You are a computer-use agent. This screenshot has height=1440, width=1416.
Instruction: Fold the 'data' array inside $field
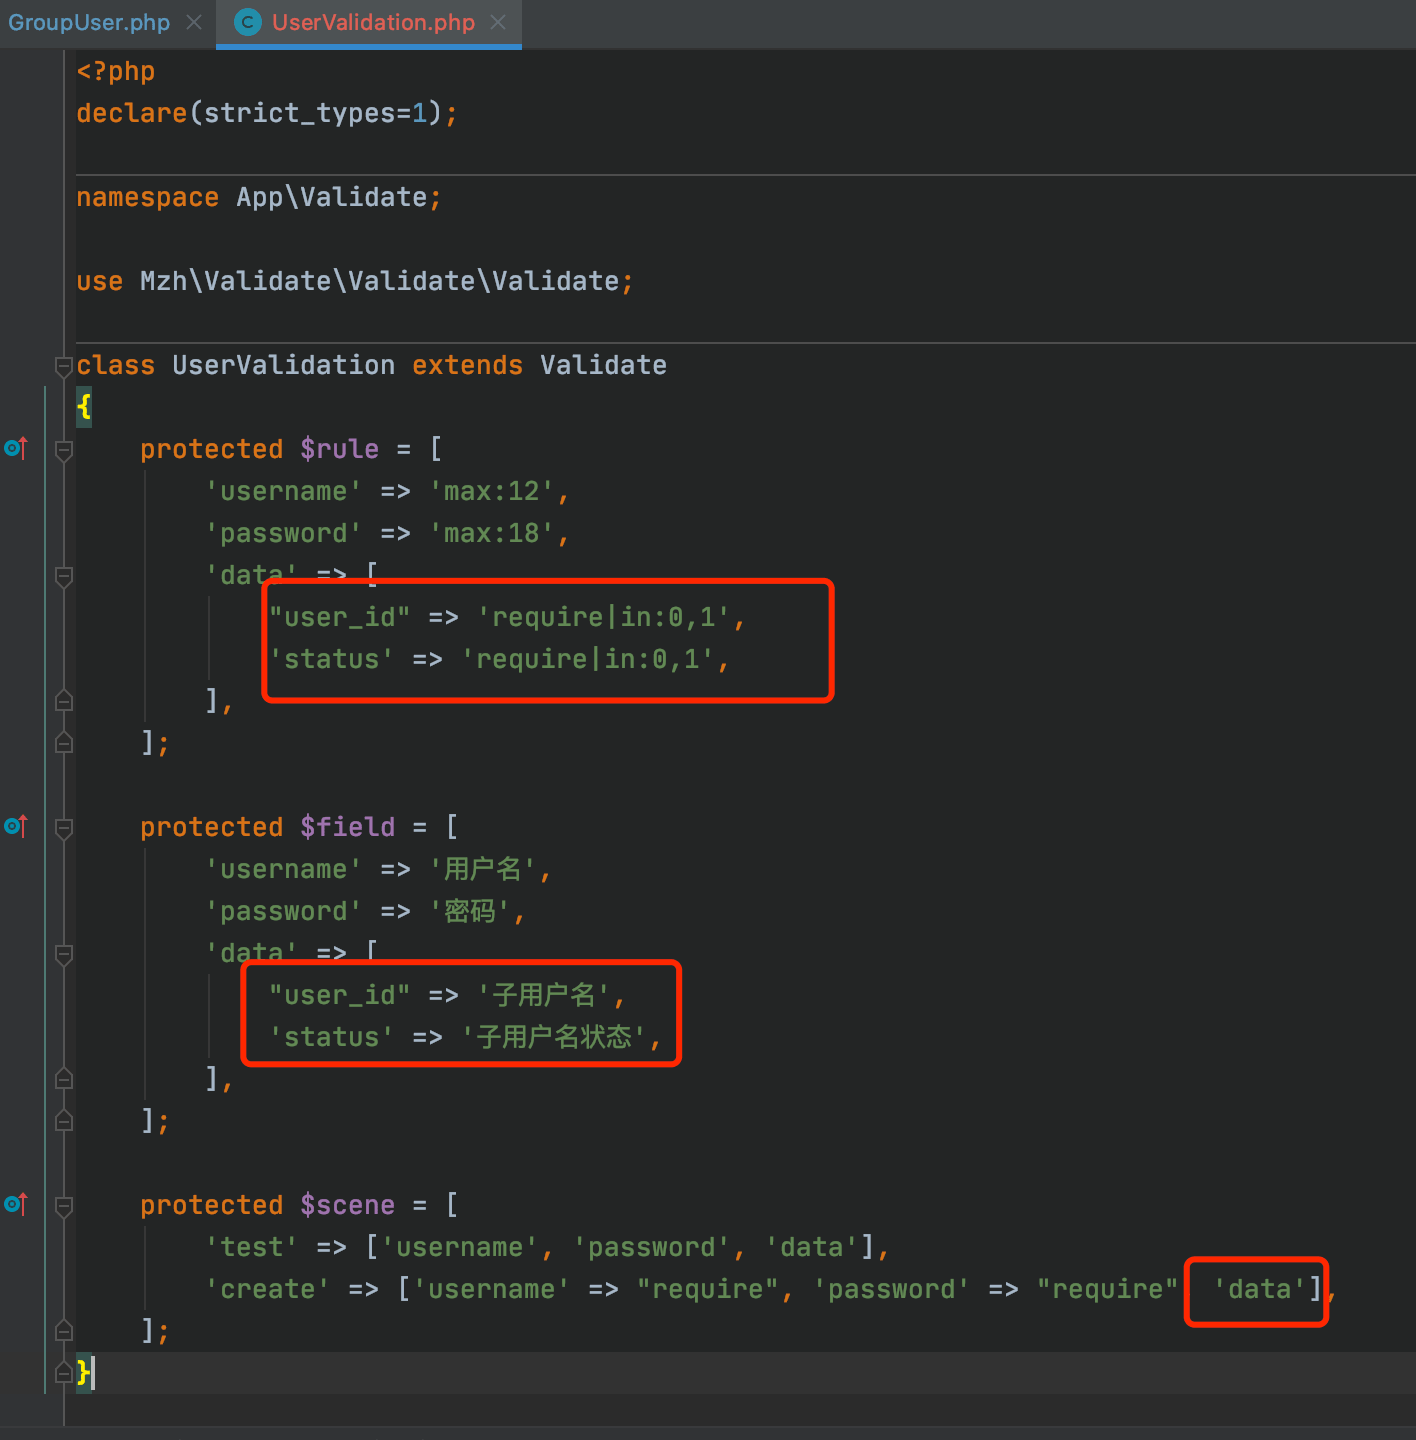coord(64,954)
